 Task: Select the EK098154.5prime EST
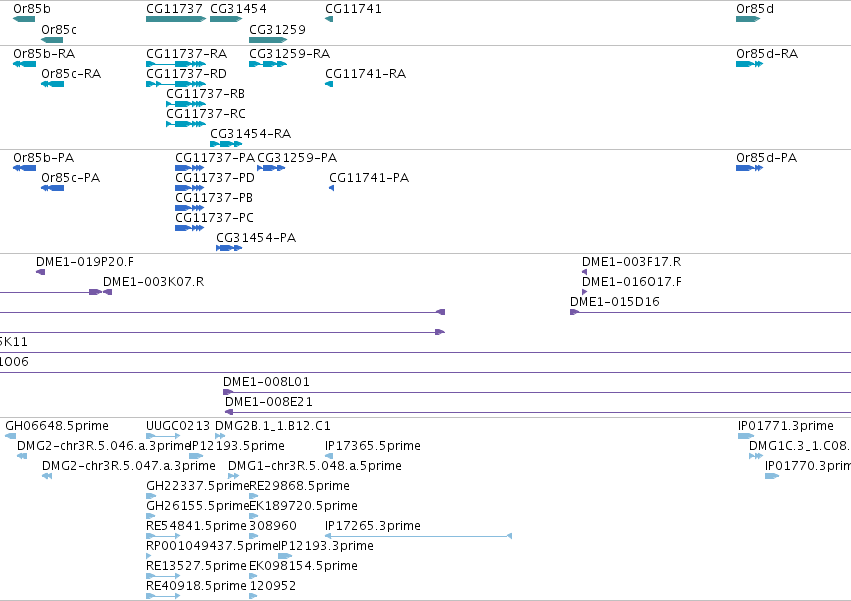tap(253, 577)
